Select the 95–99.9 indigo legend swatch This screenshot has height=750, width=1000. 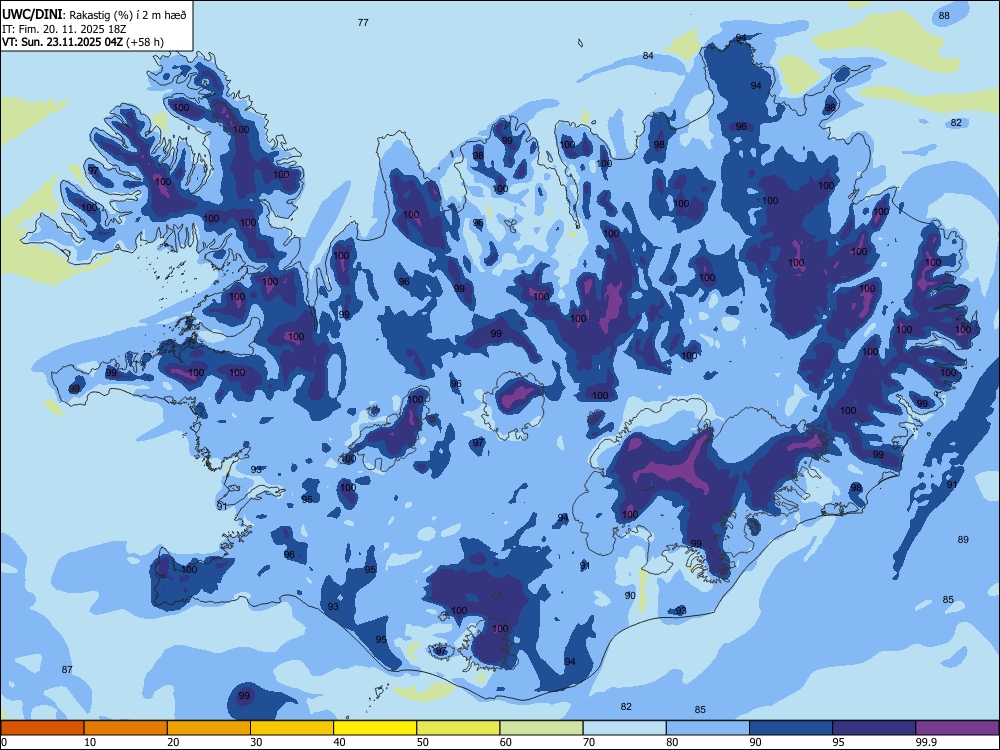pos(874,728)
